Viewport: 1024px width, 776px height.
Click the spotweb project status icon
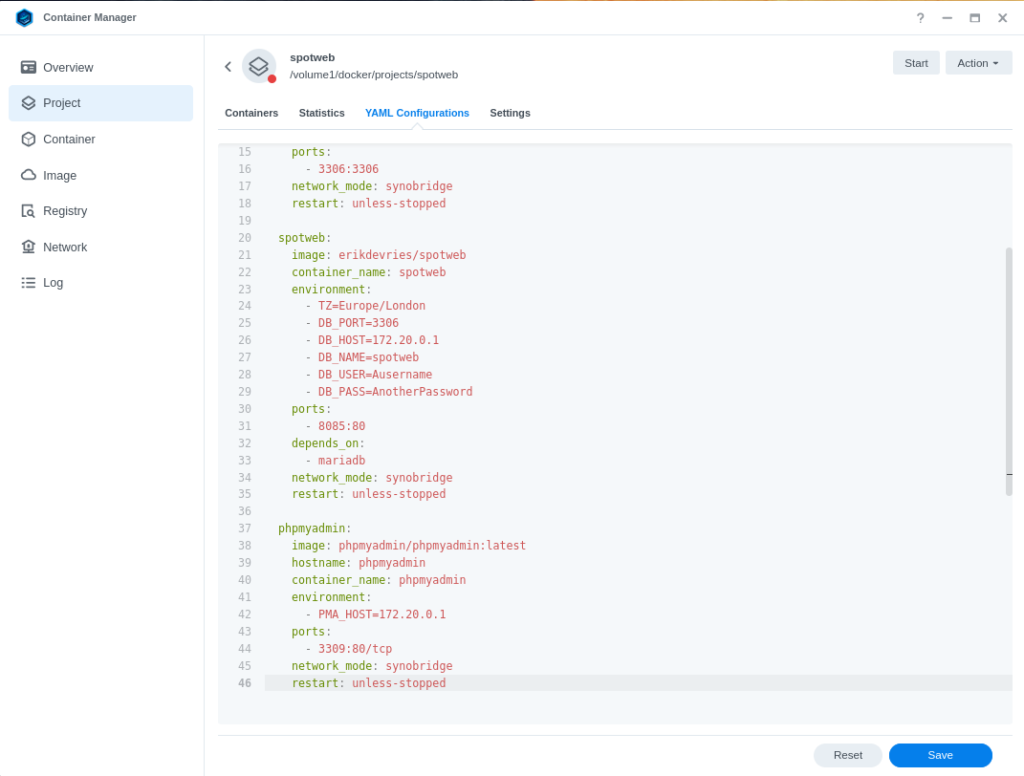coord(259,66)
